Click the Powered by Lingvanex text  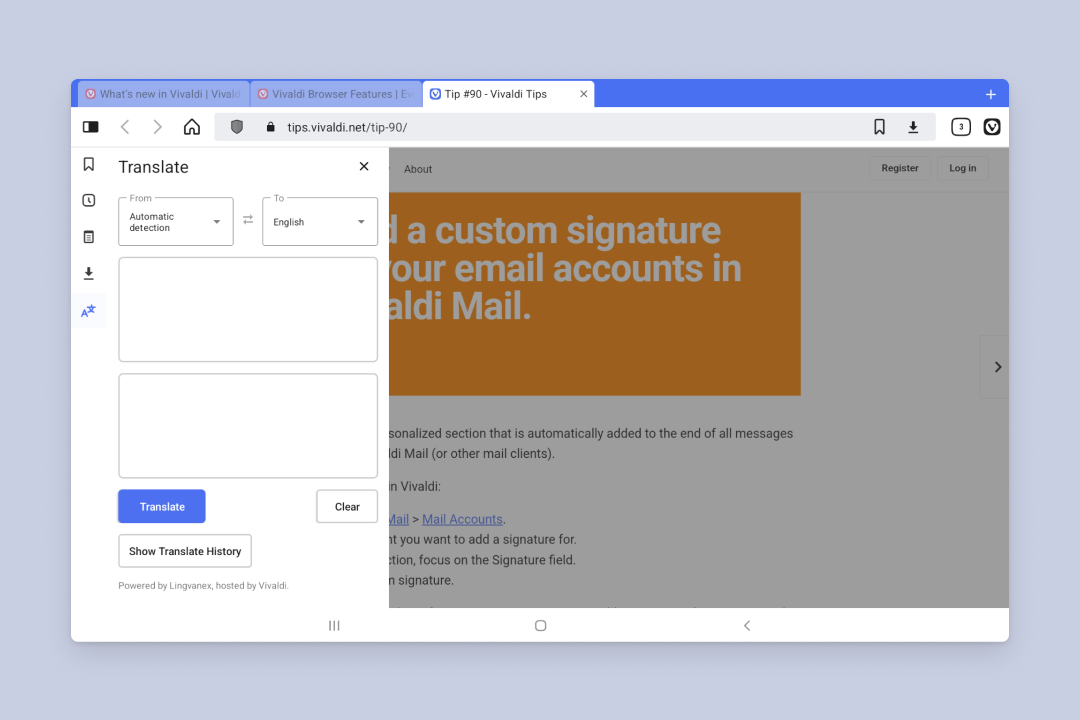[x=203, y=586]
